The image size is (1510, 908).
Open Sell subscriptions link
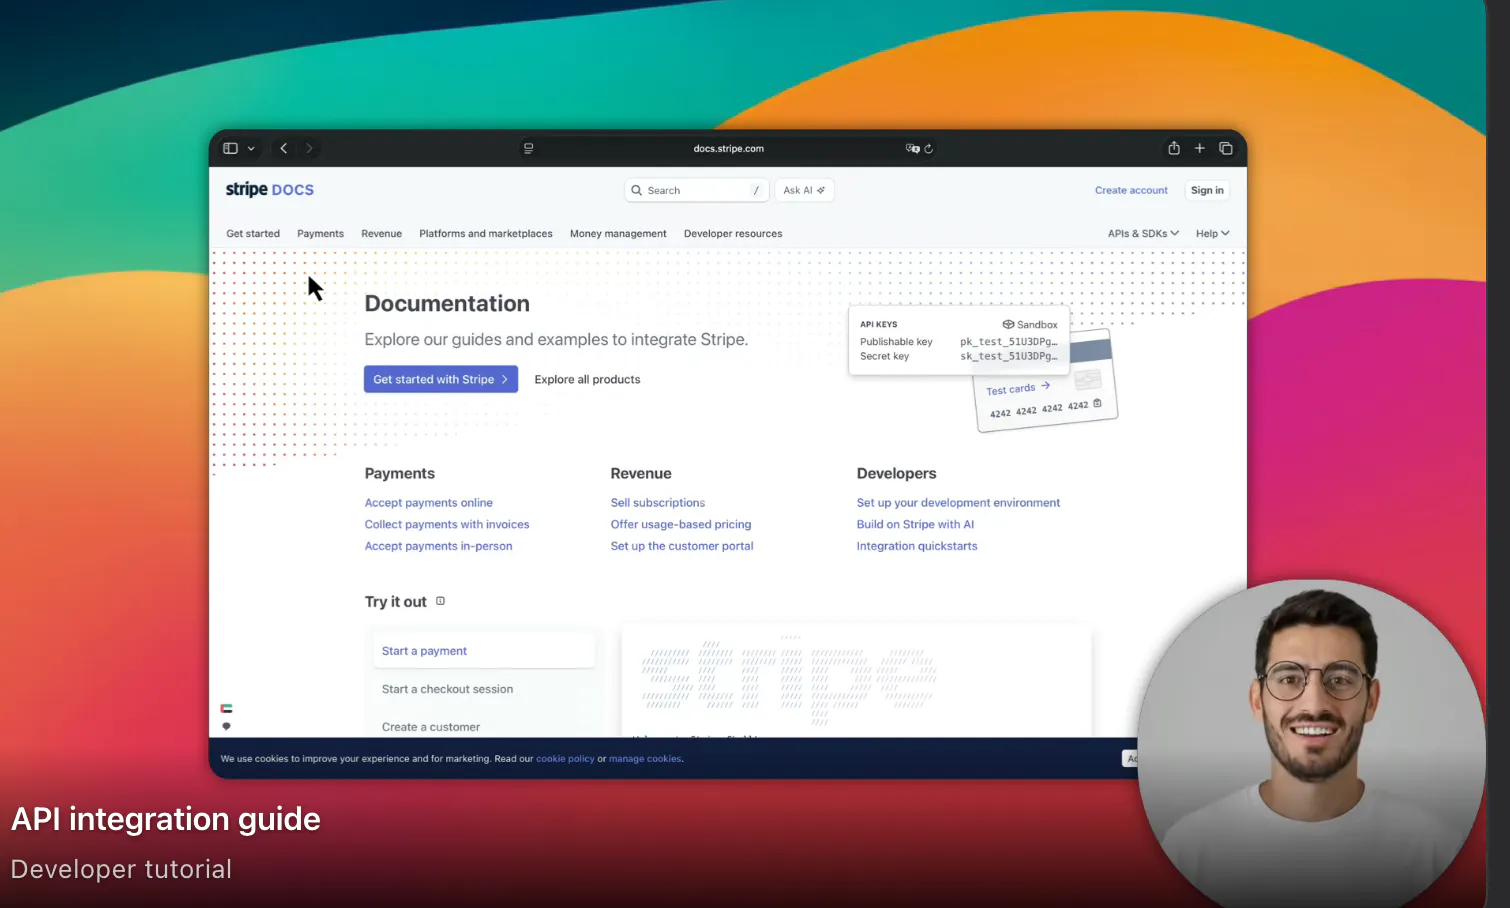click(657, 503)
